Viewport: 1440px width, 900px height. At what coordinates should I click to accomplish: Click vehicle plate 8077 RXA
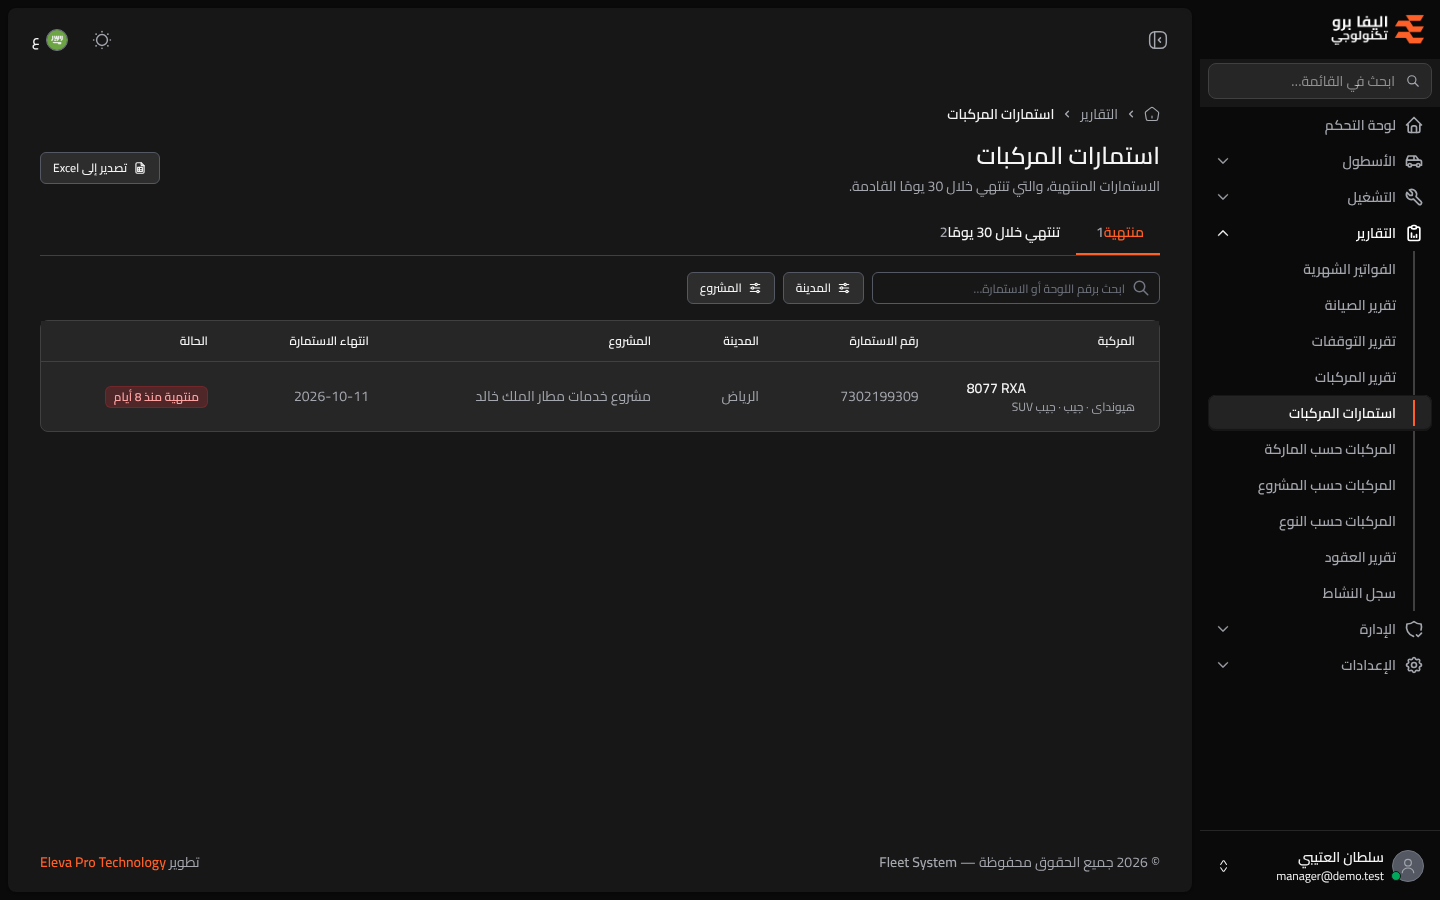coord(996,388)
